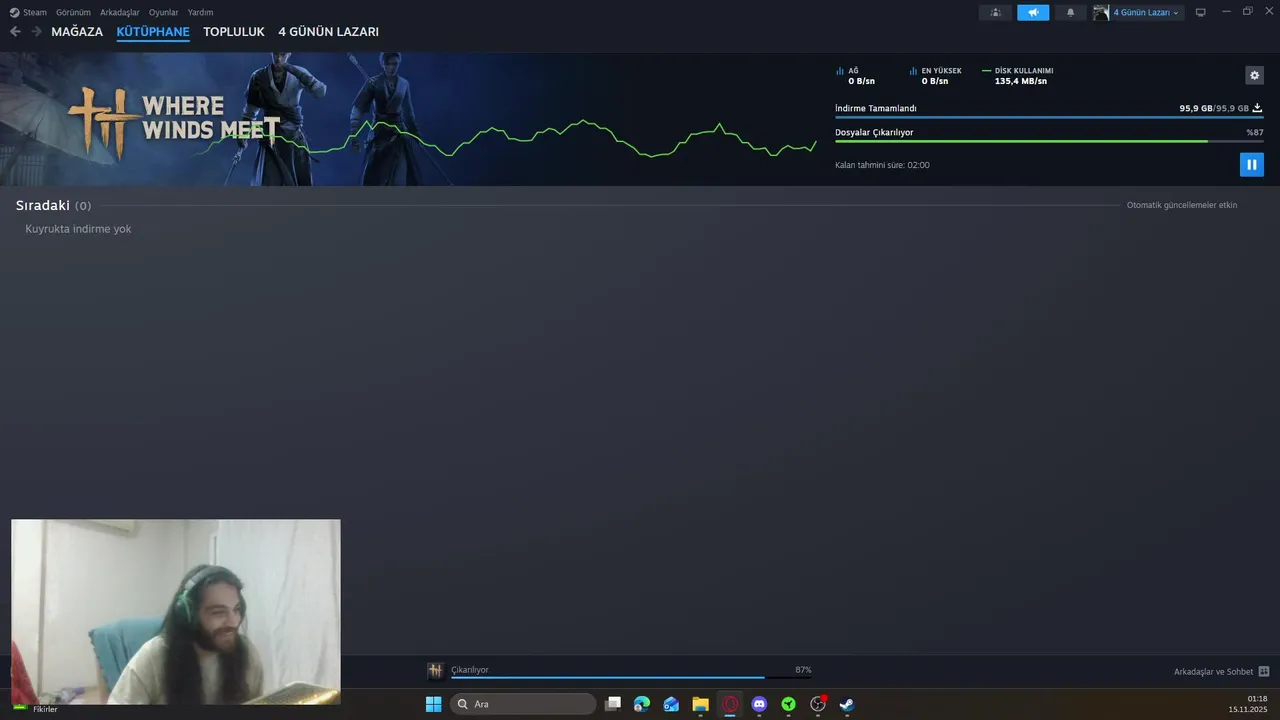Switch to the MAĞAZA tab
Screen dimensions: 1280x720
(77, 32)
